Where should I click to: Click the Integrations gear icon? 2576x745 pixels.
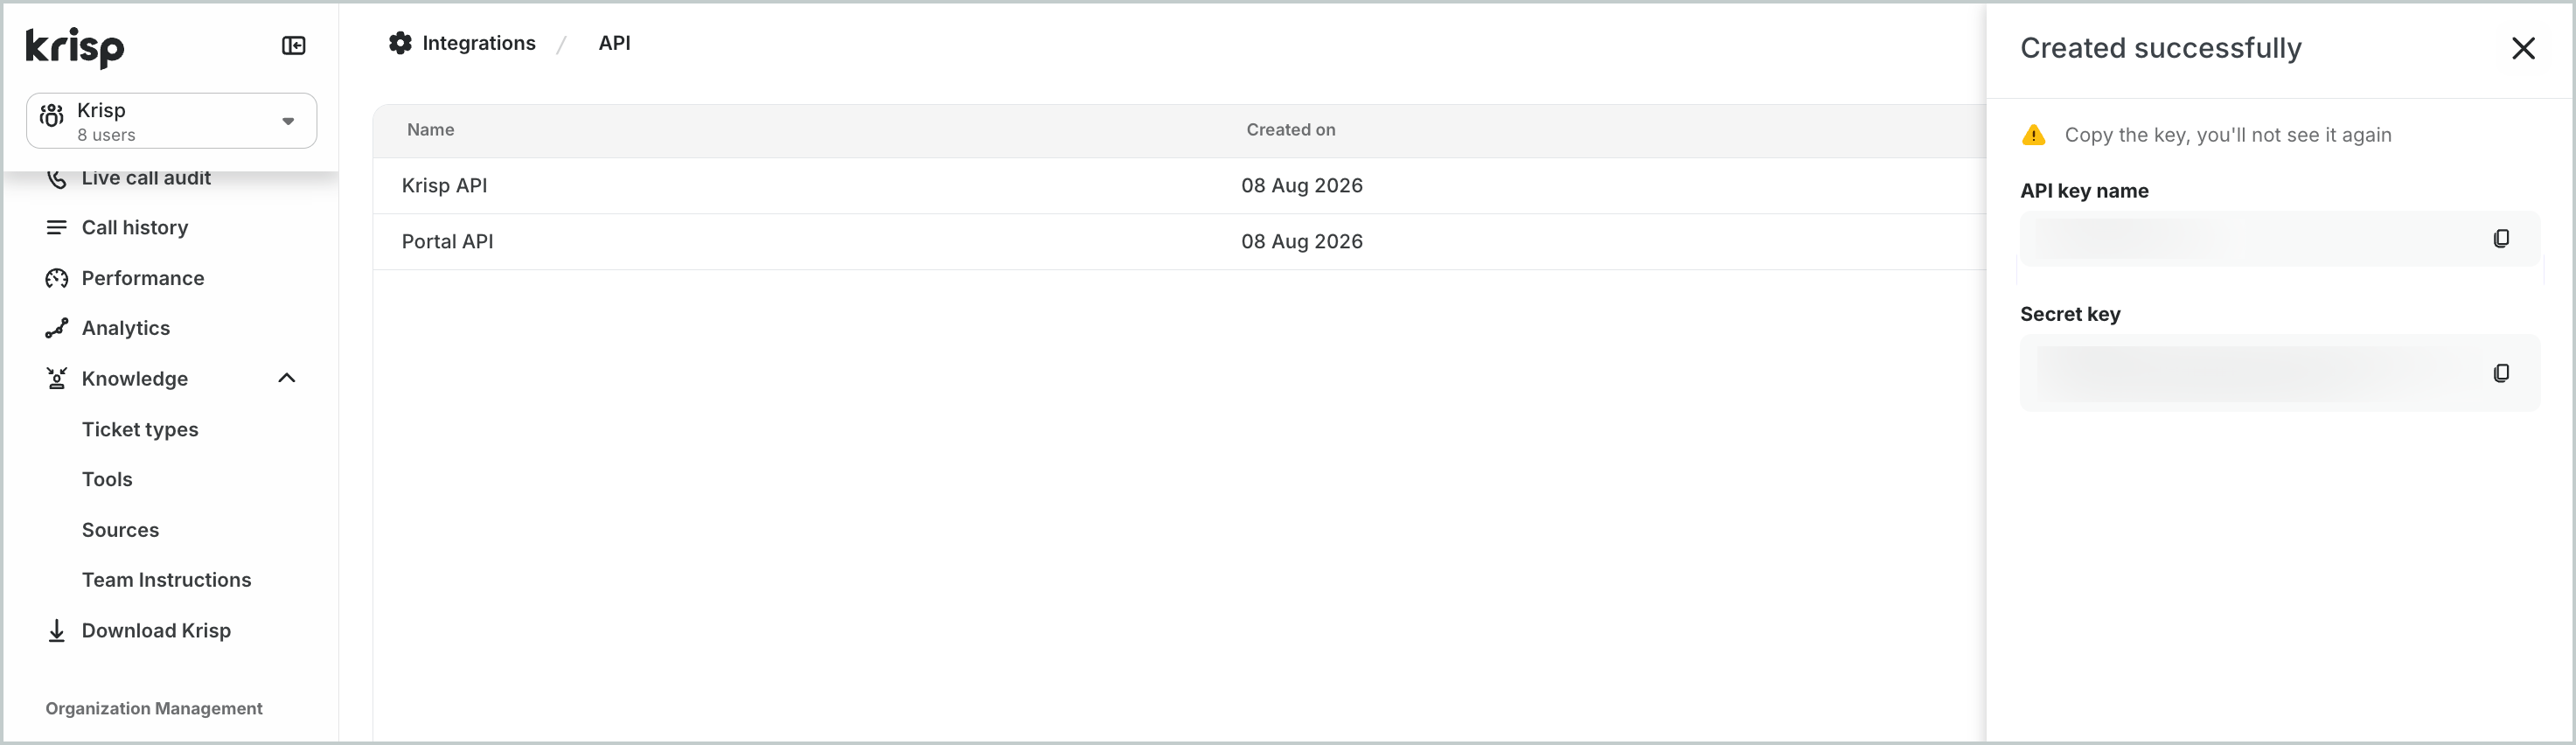[x=400, y=43]
